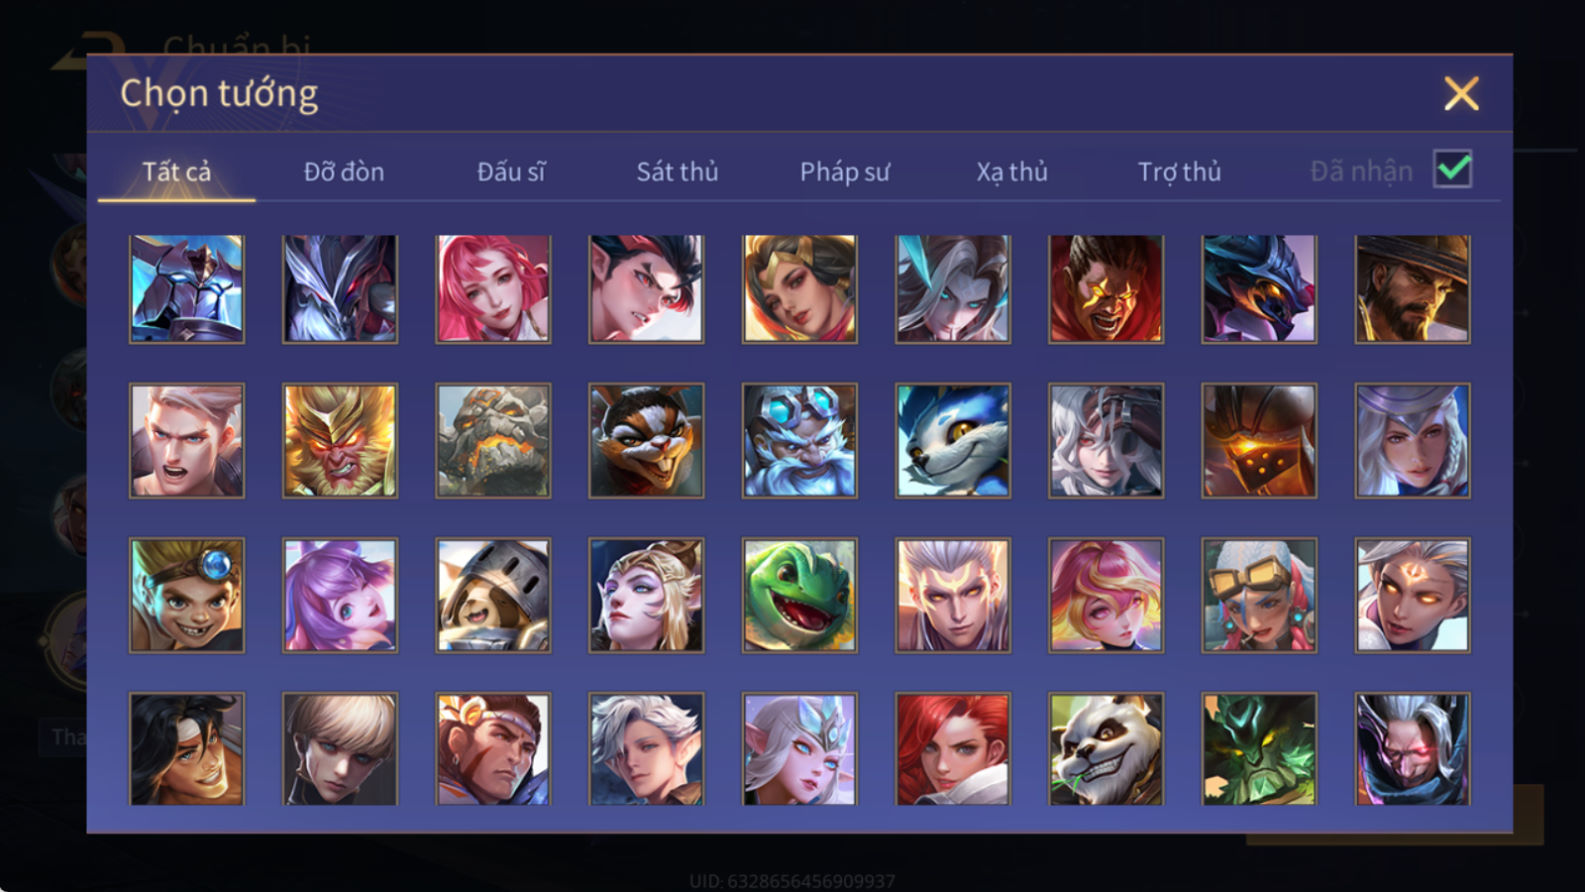Screen dimensions: 1585x892
Task: Close the Chọn tướng dialog
Action: (x=1461, y=94)
